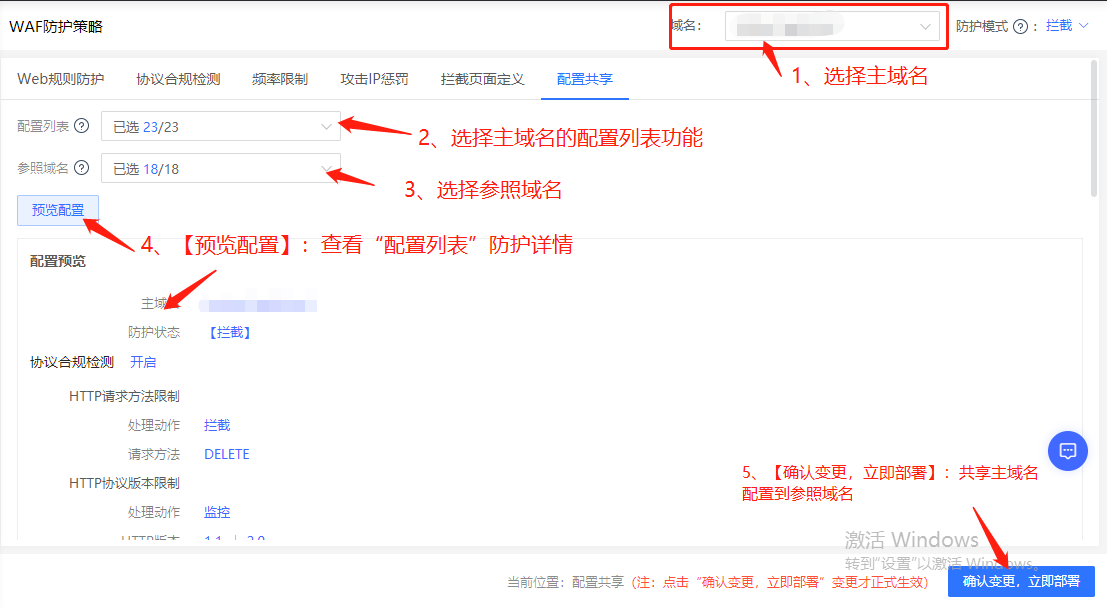Click 监控 action under HTTP协议版本限制
Viewport: 1107px width, 608px height.
coord(217,512)
